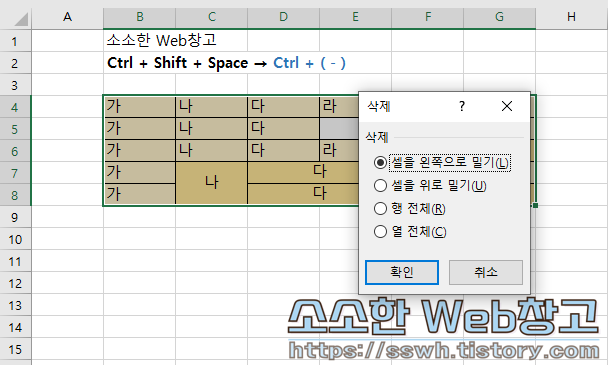Select row 7 header
This screenshot has height=365, width=608.
pyautogui.click(x=16, y=173)
